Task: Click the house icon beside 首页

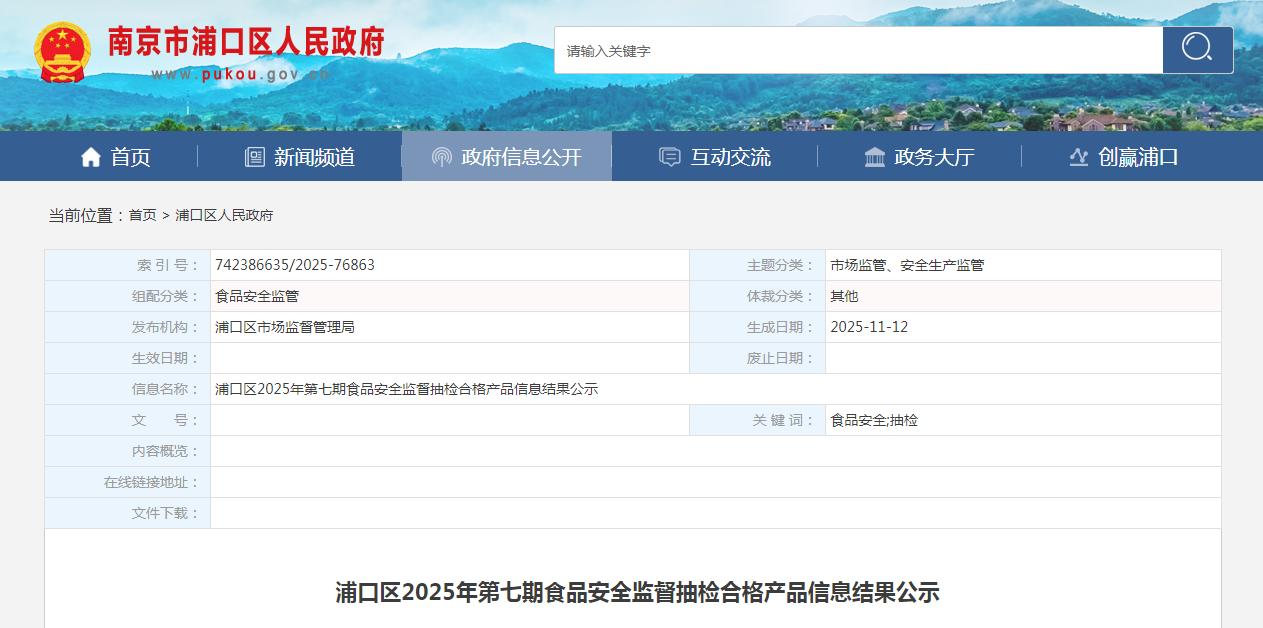Action: [x=91, y=157]
